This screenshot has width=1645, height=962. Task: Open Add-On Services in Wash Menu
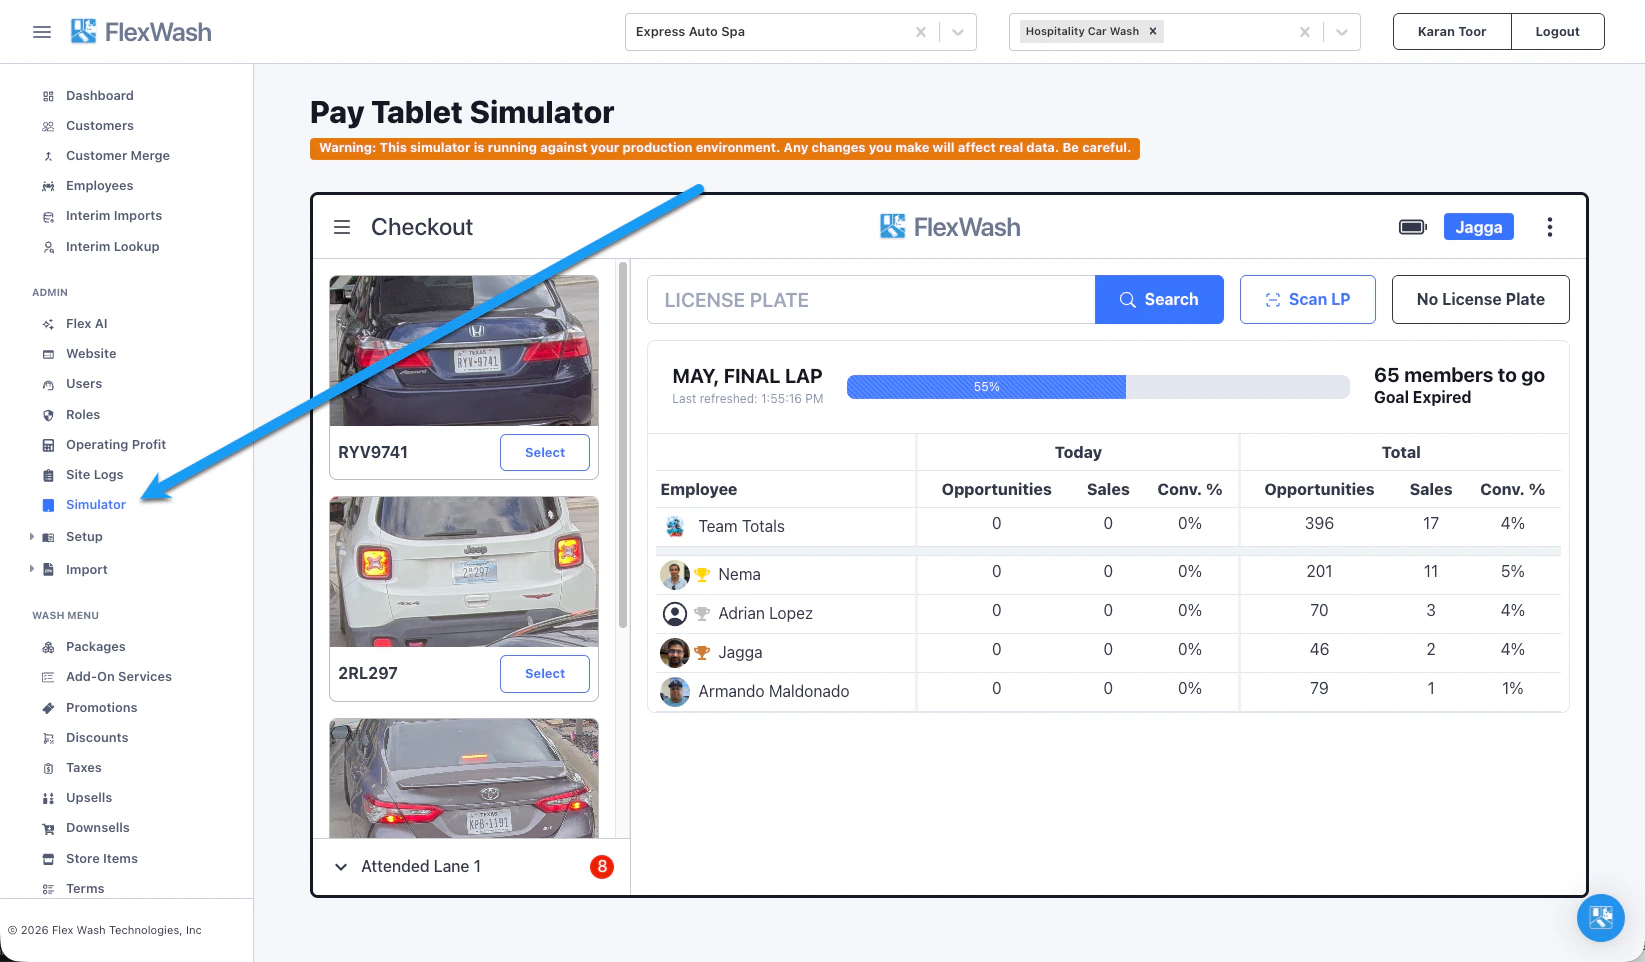(119, 677)
